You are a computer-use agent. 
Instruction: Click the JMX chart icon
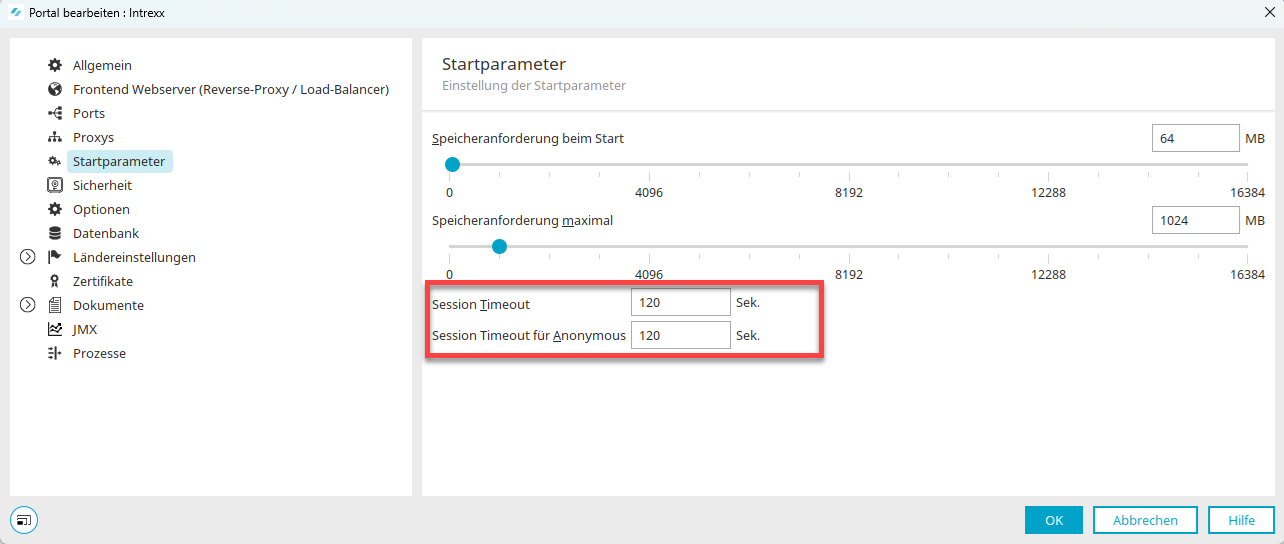[x=55, y=329]
